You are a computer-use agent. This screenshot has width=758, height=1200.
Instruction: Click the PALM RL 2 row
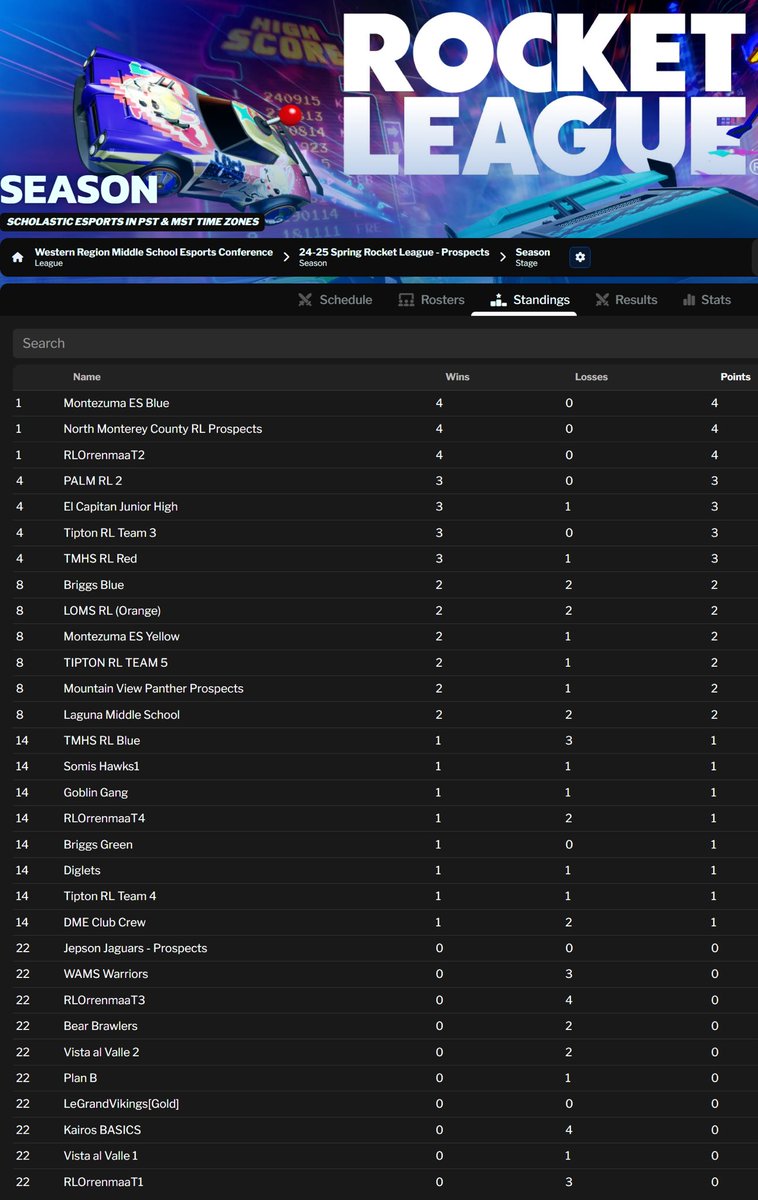(385, 481)
